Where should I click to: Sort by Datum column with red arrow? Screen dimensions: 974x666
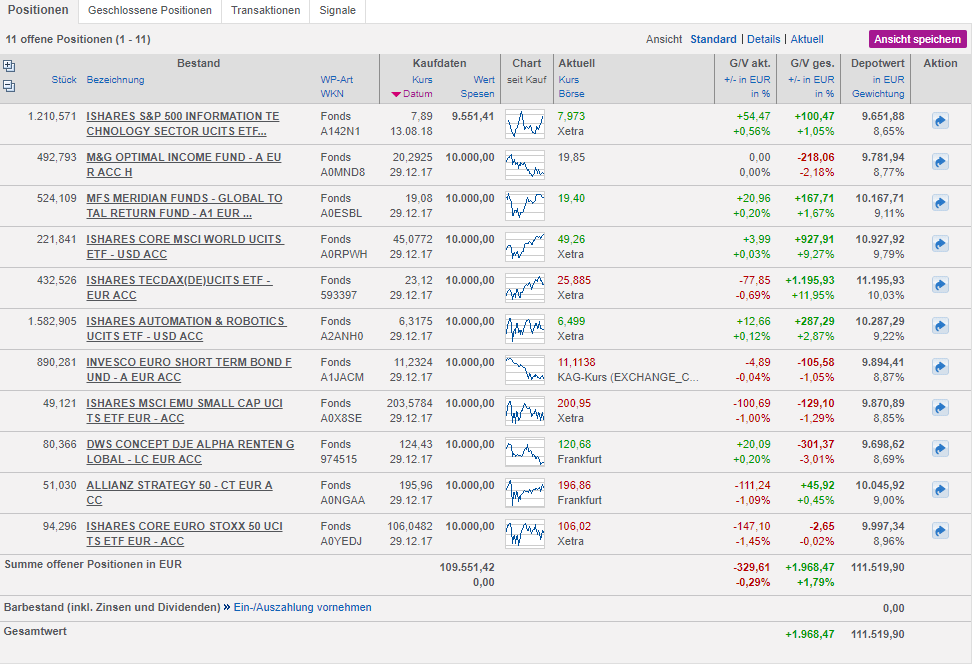(x=412, y=94)
